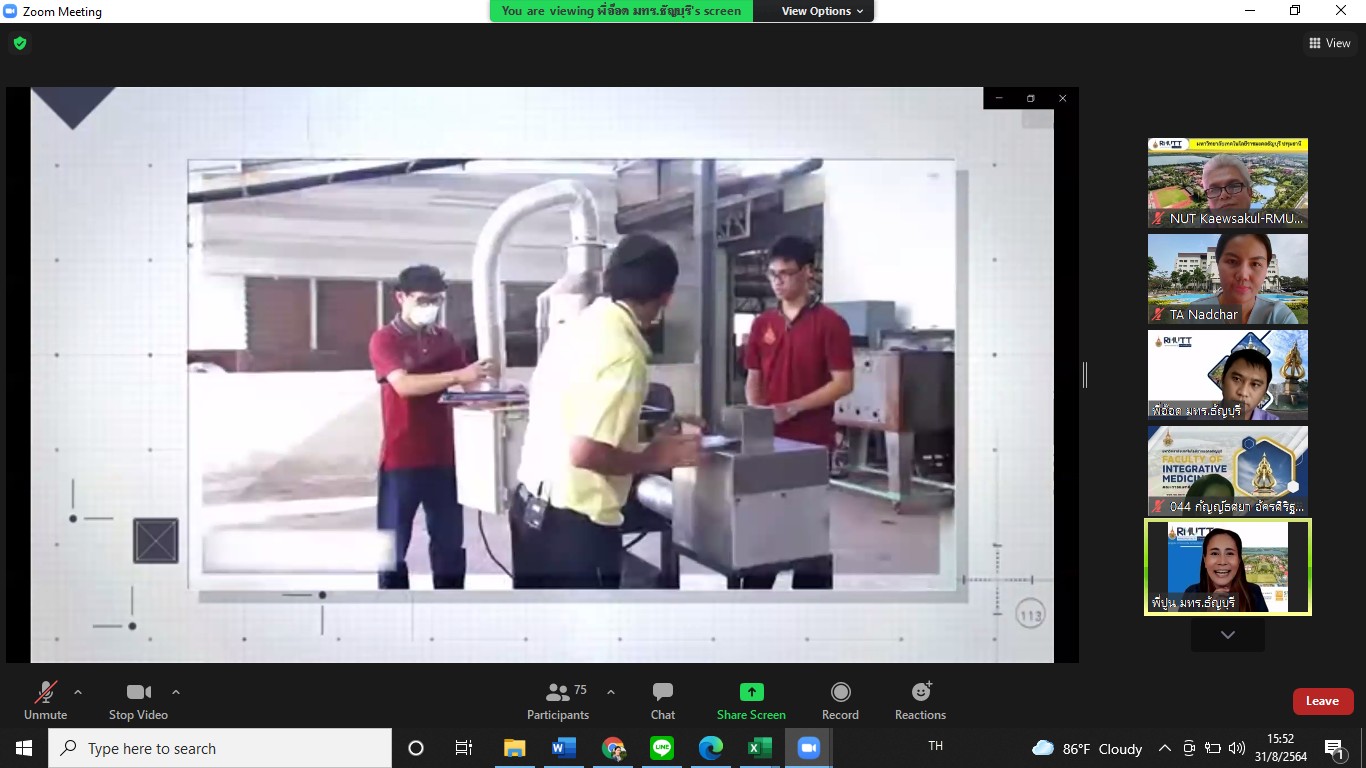1366x768 pixels.
Task: Click the Windows search box
Action: click(x=220, y=748)
